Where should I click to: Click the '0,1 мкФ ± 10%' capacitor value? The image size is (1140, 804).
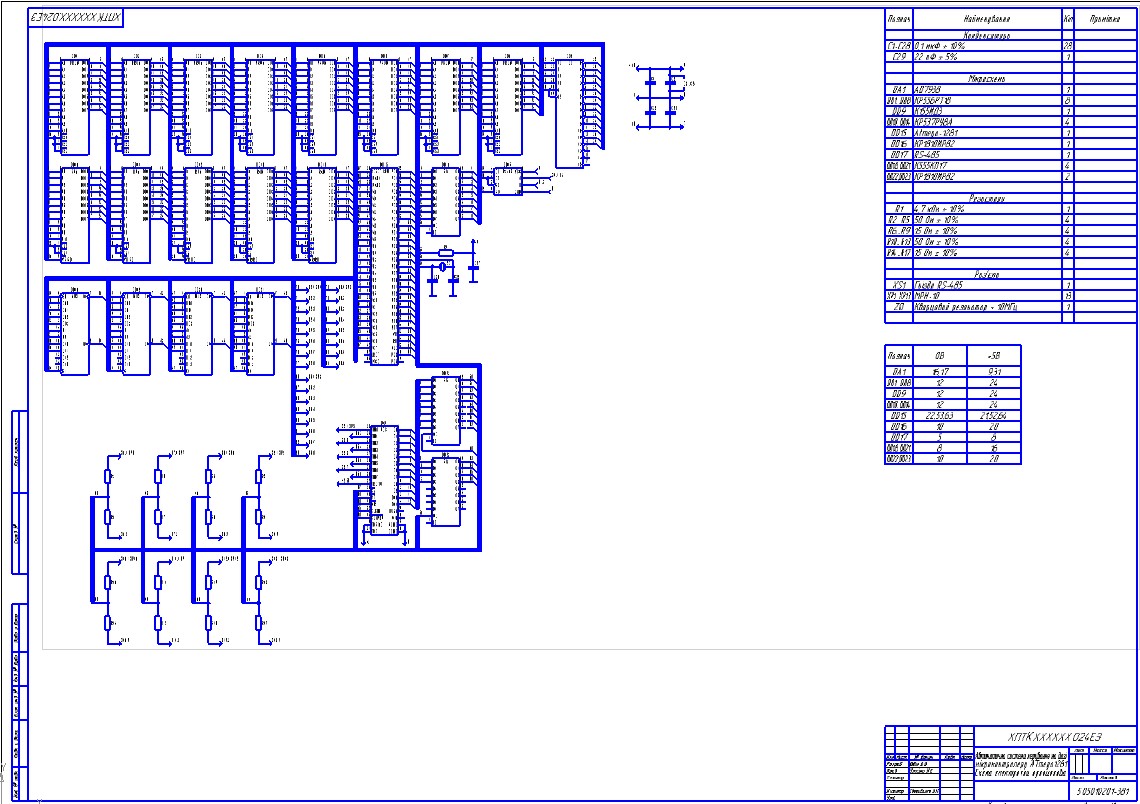point(940,46)
